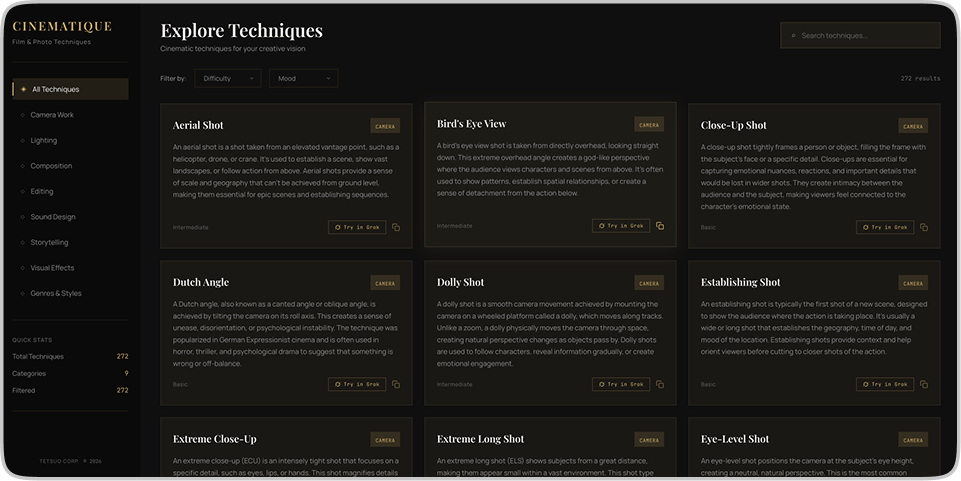Screen dimensions: 961x481
Task: Click the CAMERA tag on Aerial Shot
Action: [385, 126]
